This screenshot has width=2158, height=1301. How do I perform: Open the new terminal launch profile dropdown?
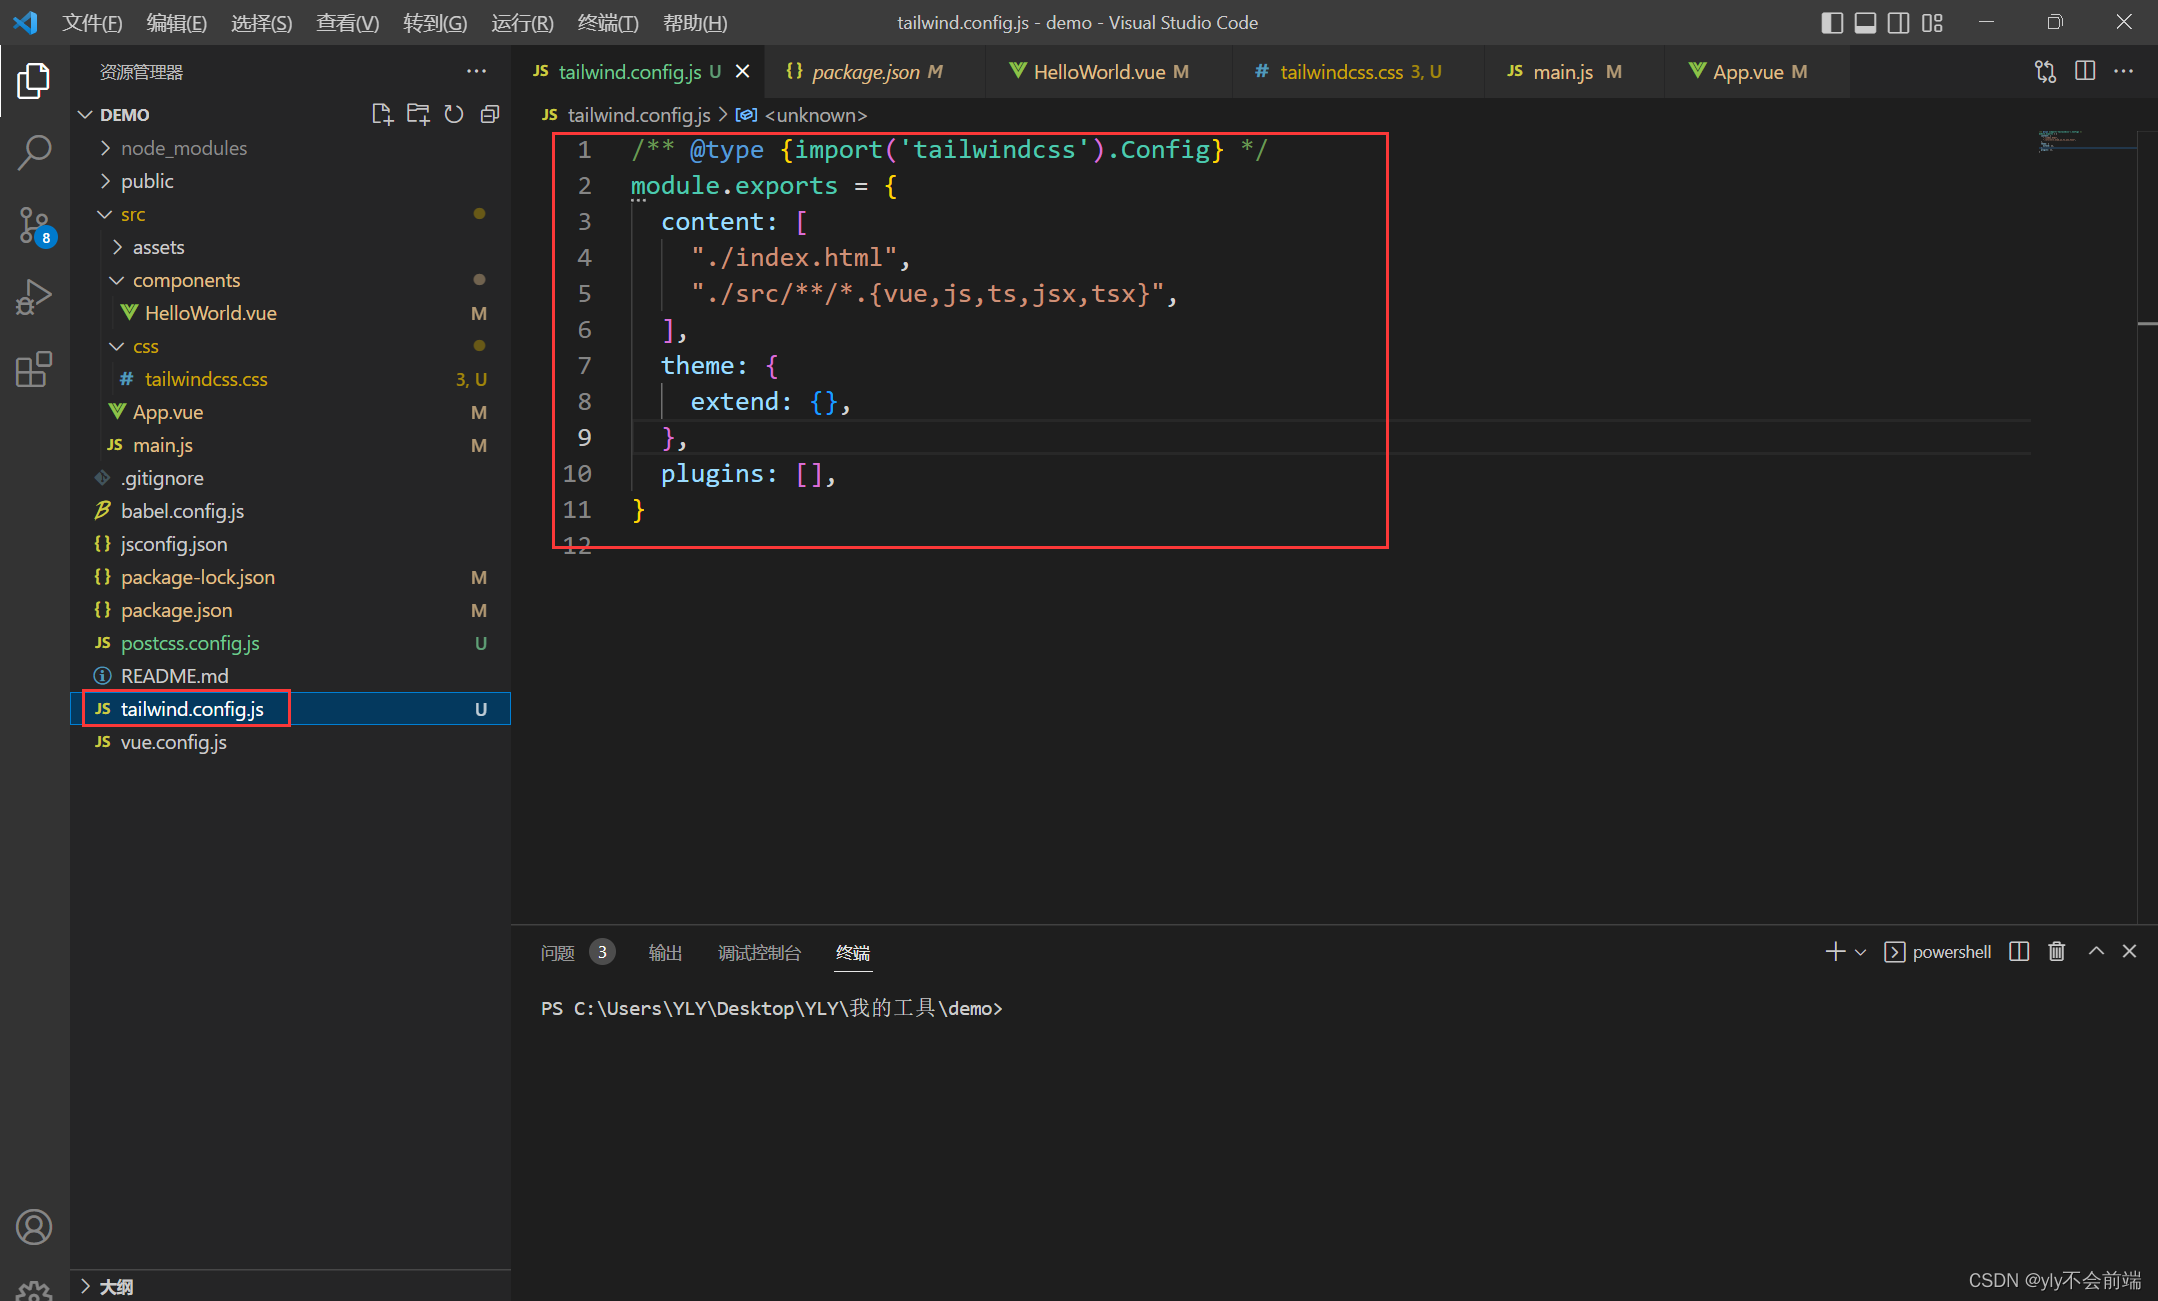pos(1860,952)
